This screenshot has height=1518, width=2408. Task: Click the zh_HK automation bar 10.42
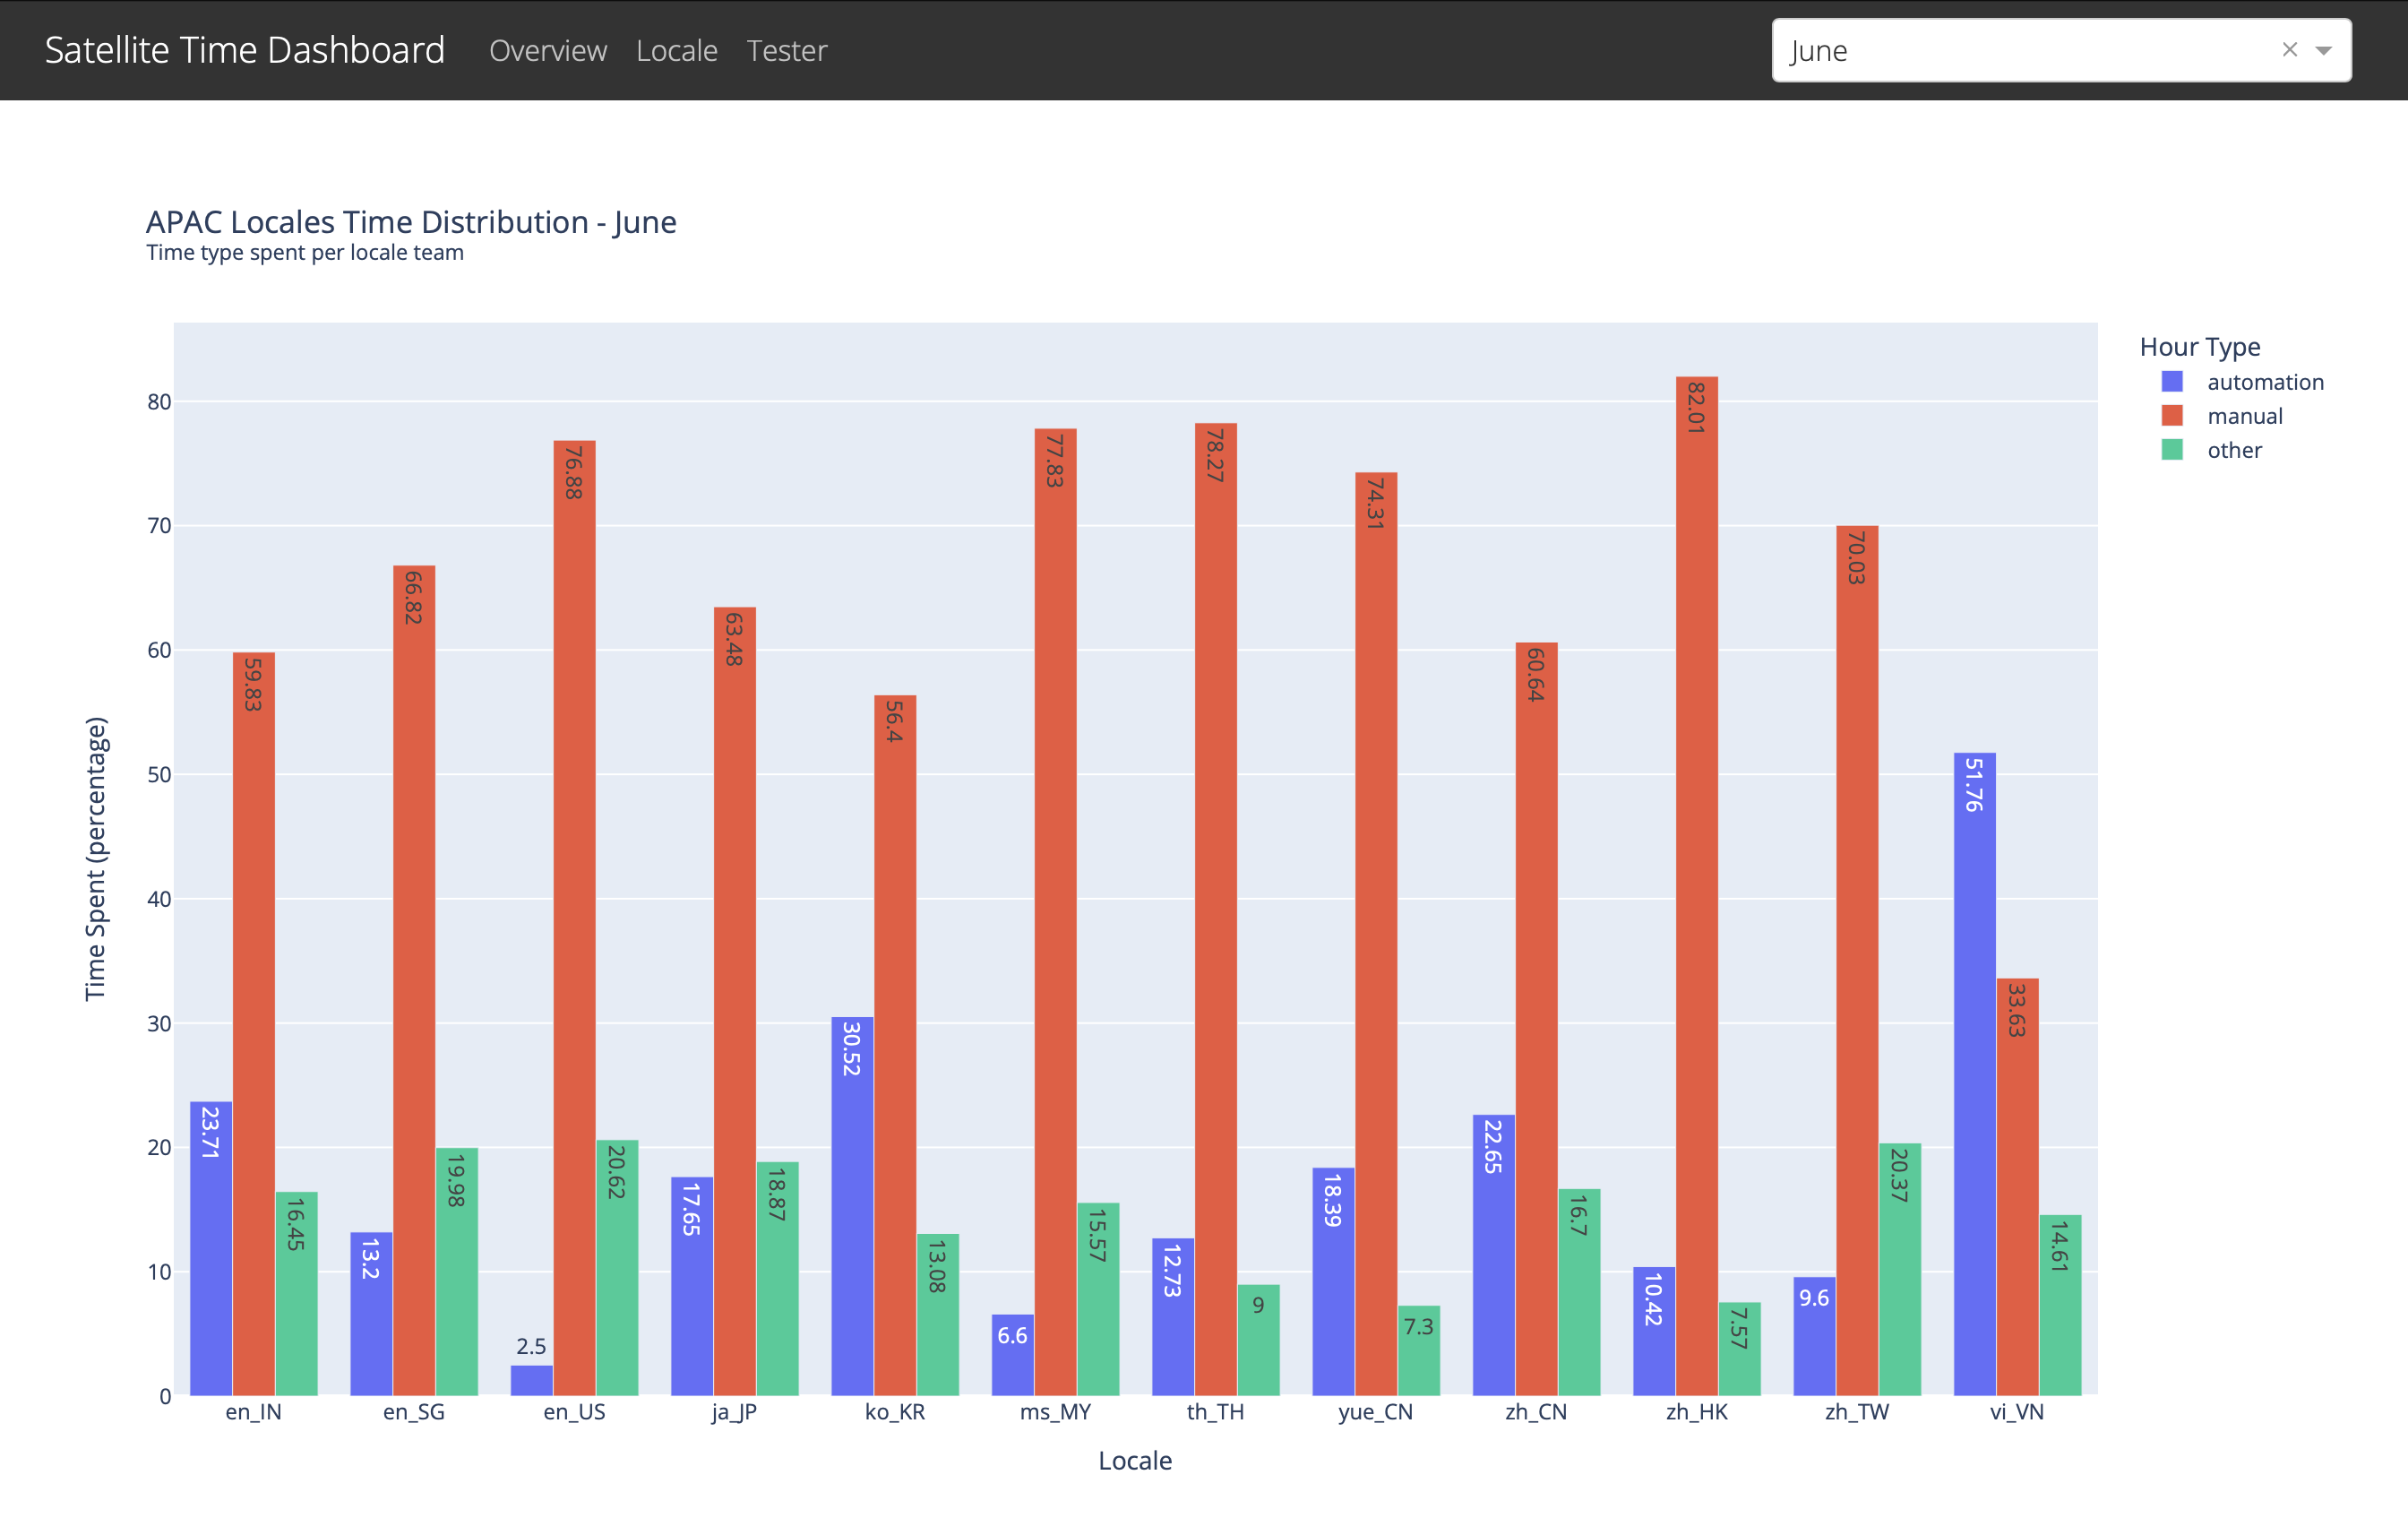tap(1654, 1331)
